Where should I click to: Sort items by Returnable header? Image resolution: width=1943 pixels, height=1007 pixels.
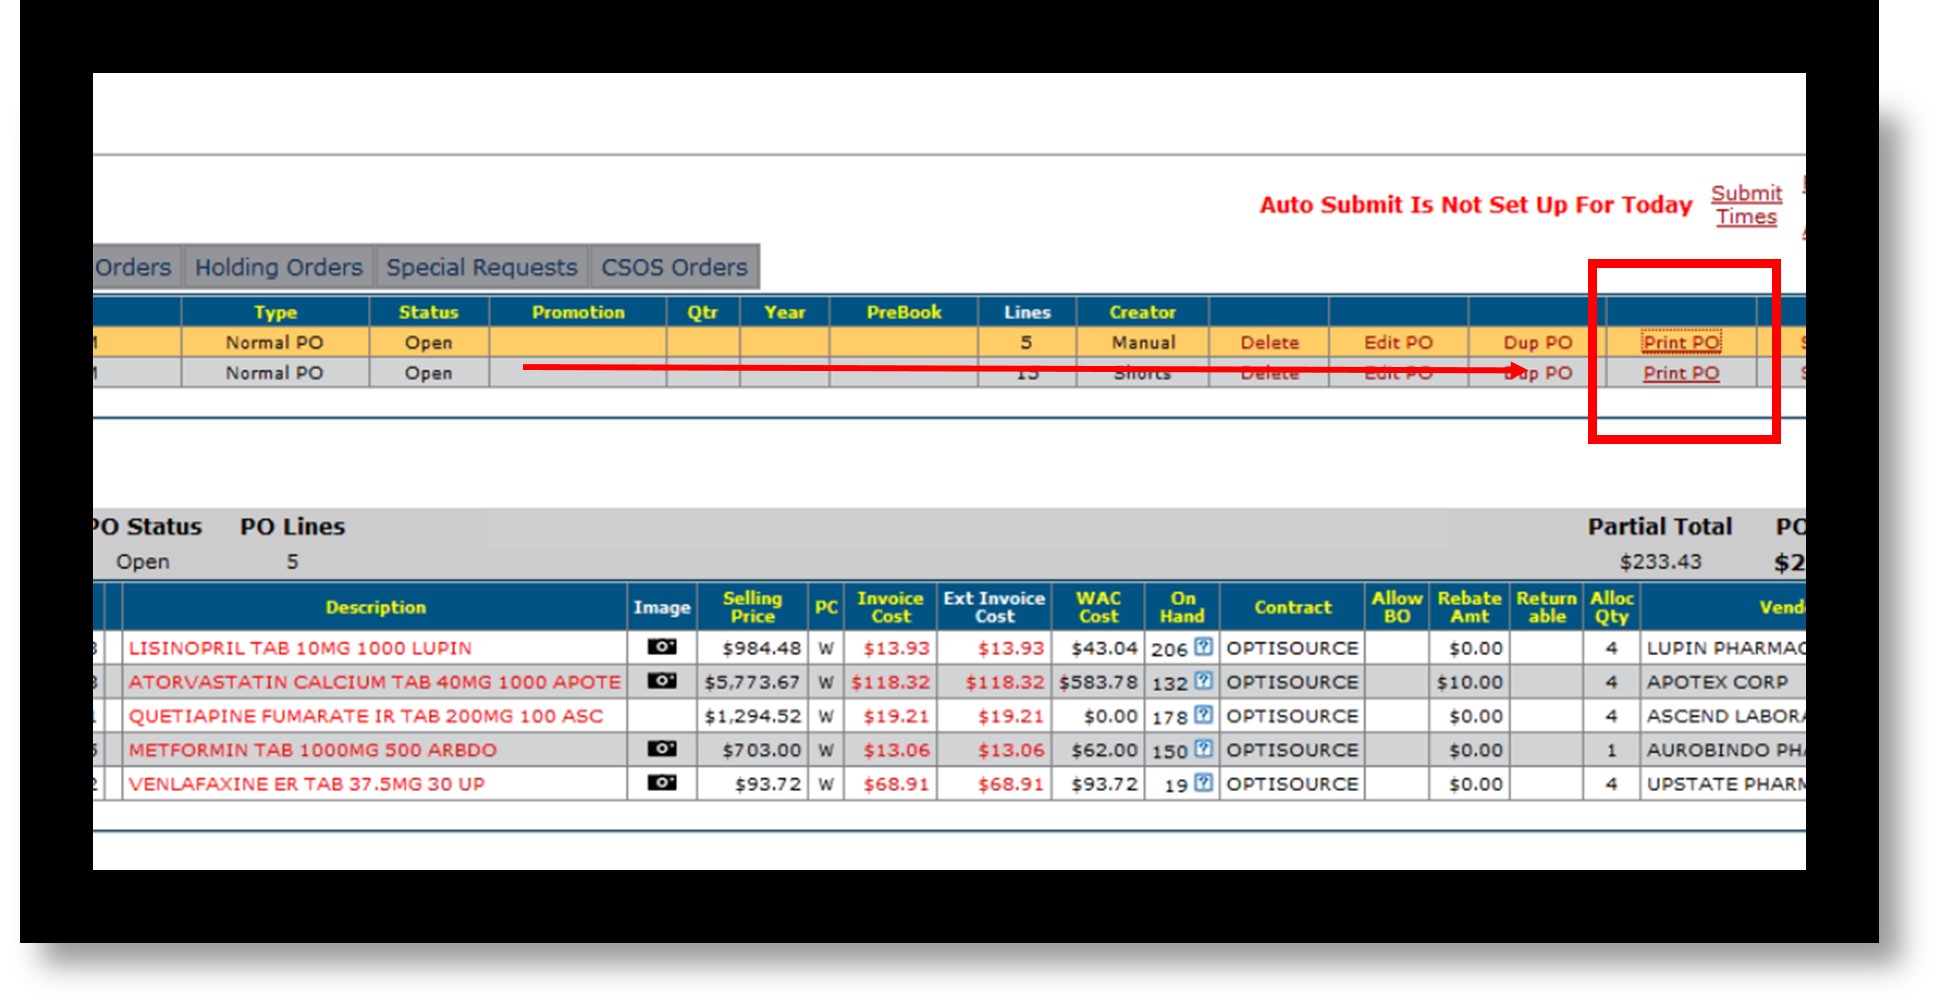point(1546,607)
